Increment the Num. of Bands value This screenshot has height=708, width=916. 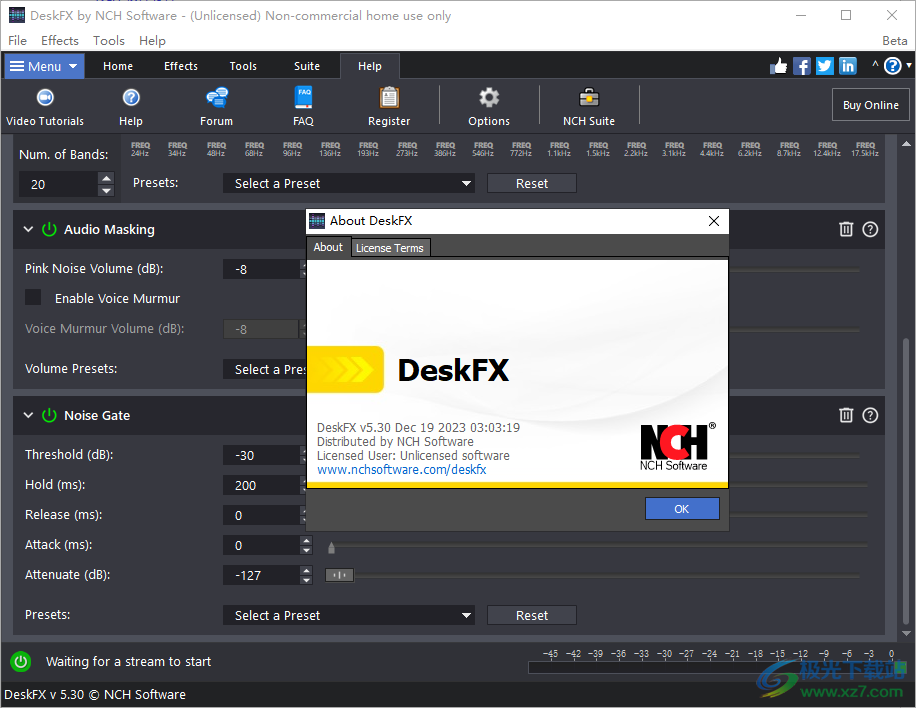pos(106,177)
